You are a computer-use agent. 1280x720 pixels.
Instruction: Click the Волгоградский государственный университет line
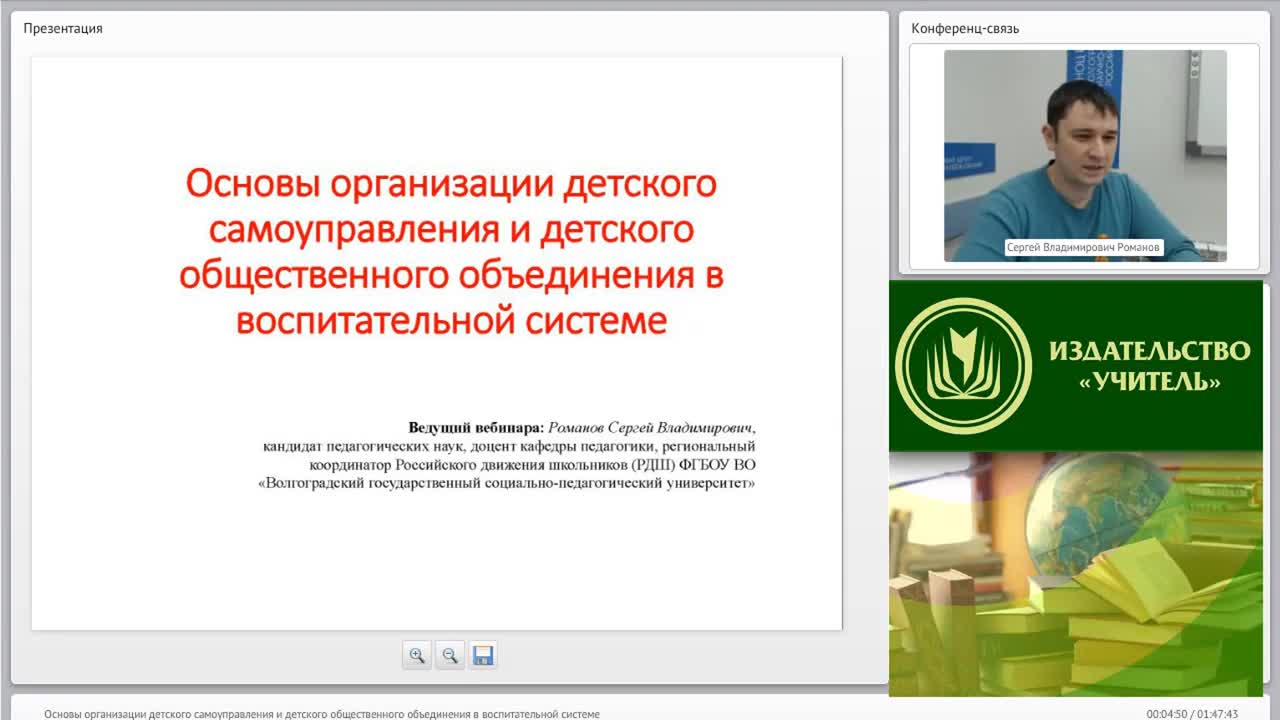pyautogui.click(x=506, y=483)
